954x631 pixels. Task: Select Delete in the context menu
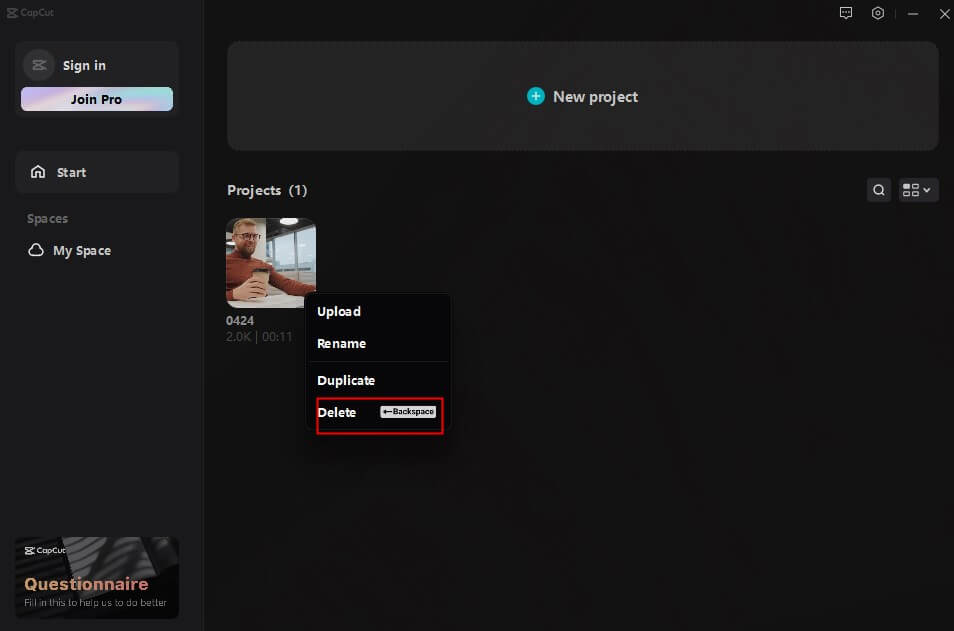337,412
